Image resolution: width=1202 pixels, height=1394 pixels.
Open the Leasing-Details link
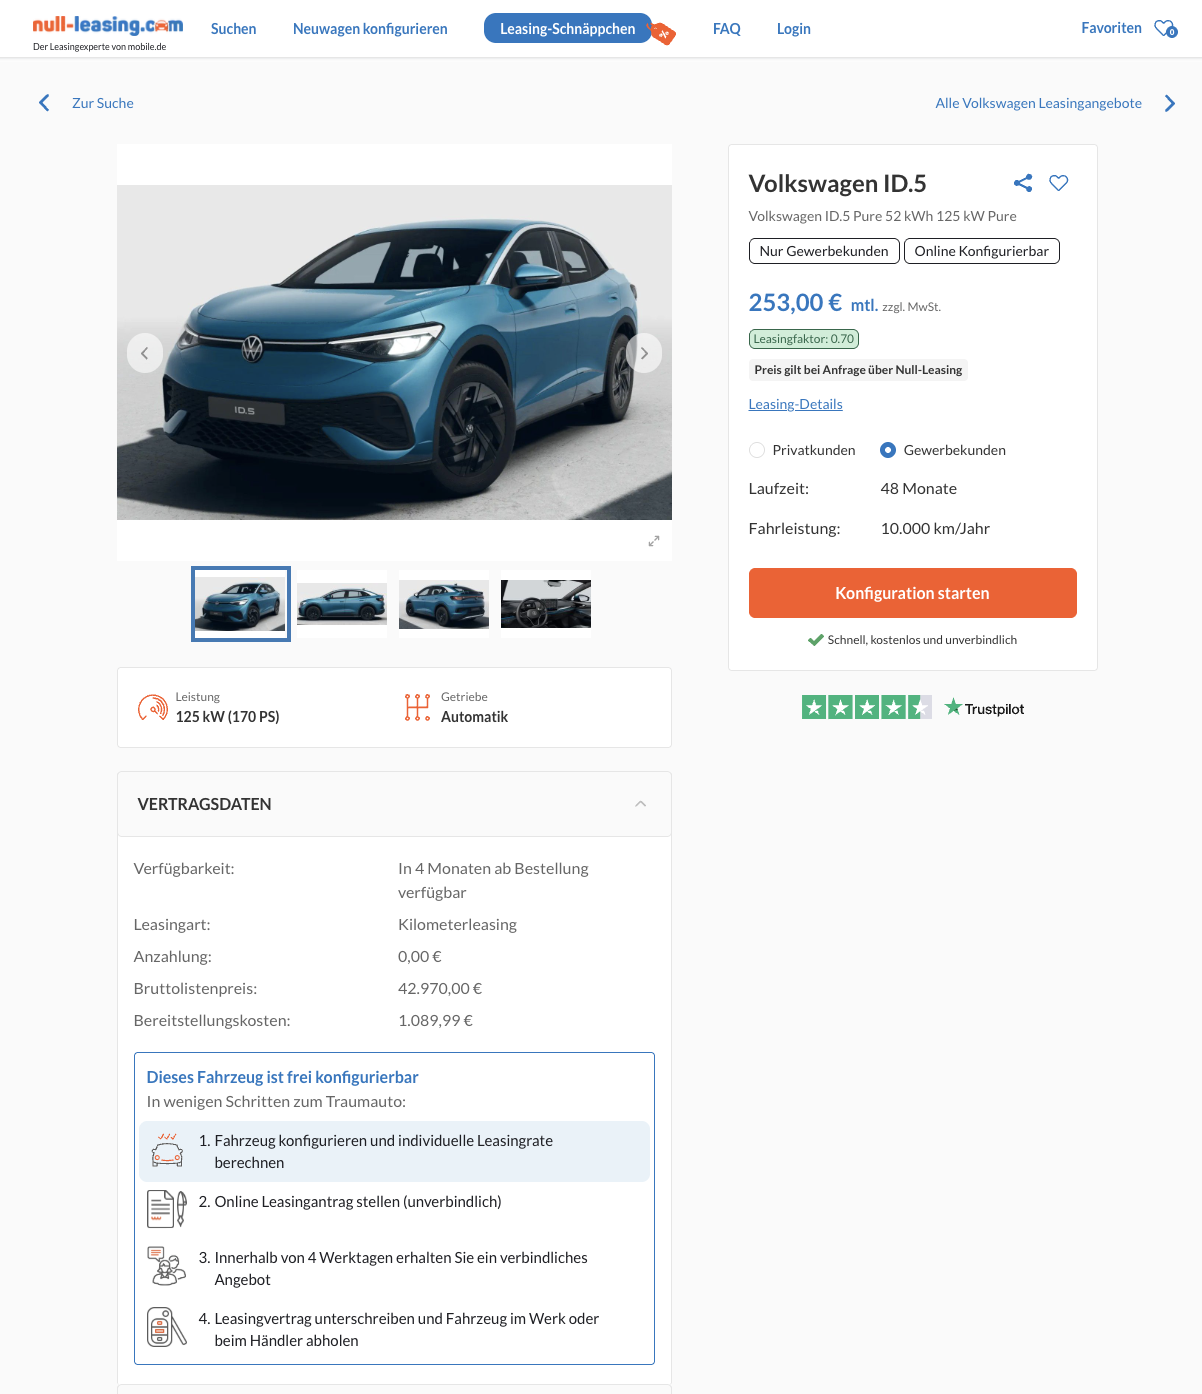[x=795, y=404]
